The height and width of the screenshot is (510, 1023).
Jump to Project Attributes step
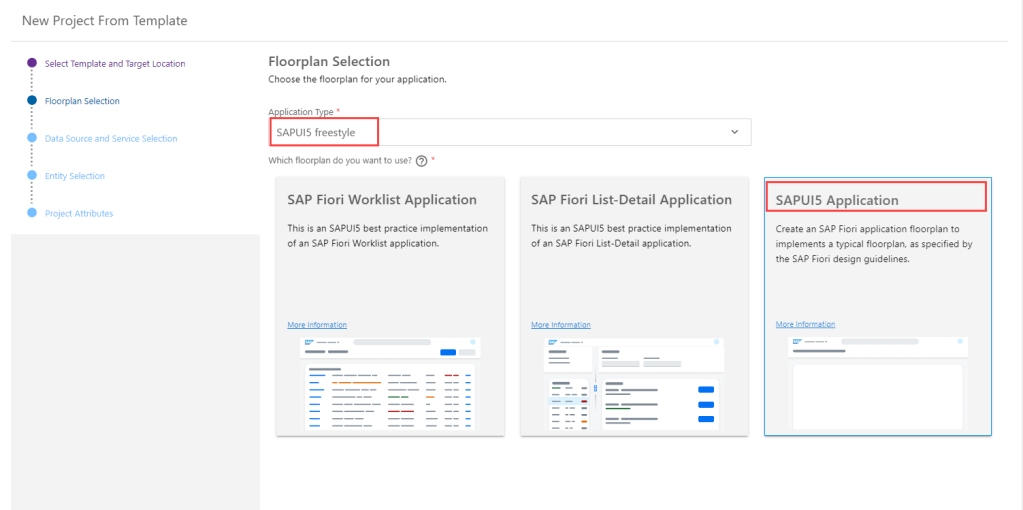(x=79, y=214)
